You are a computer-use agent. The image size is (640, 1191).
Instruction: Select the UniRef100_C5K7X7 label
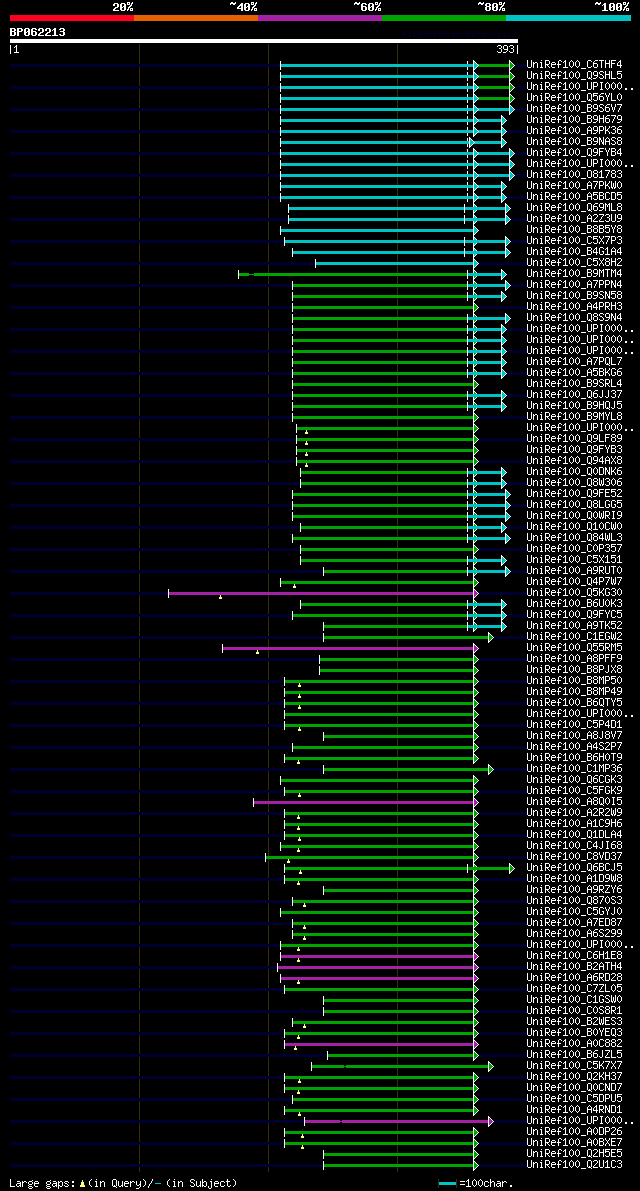(574, 1066)
